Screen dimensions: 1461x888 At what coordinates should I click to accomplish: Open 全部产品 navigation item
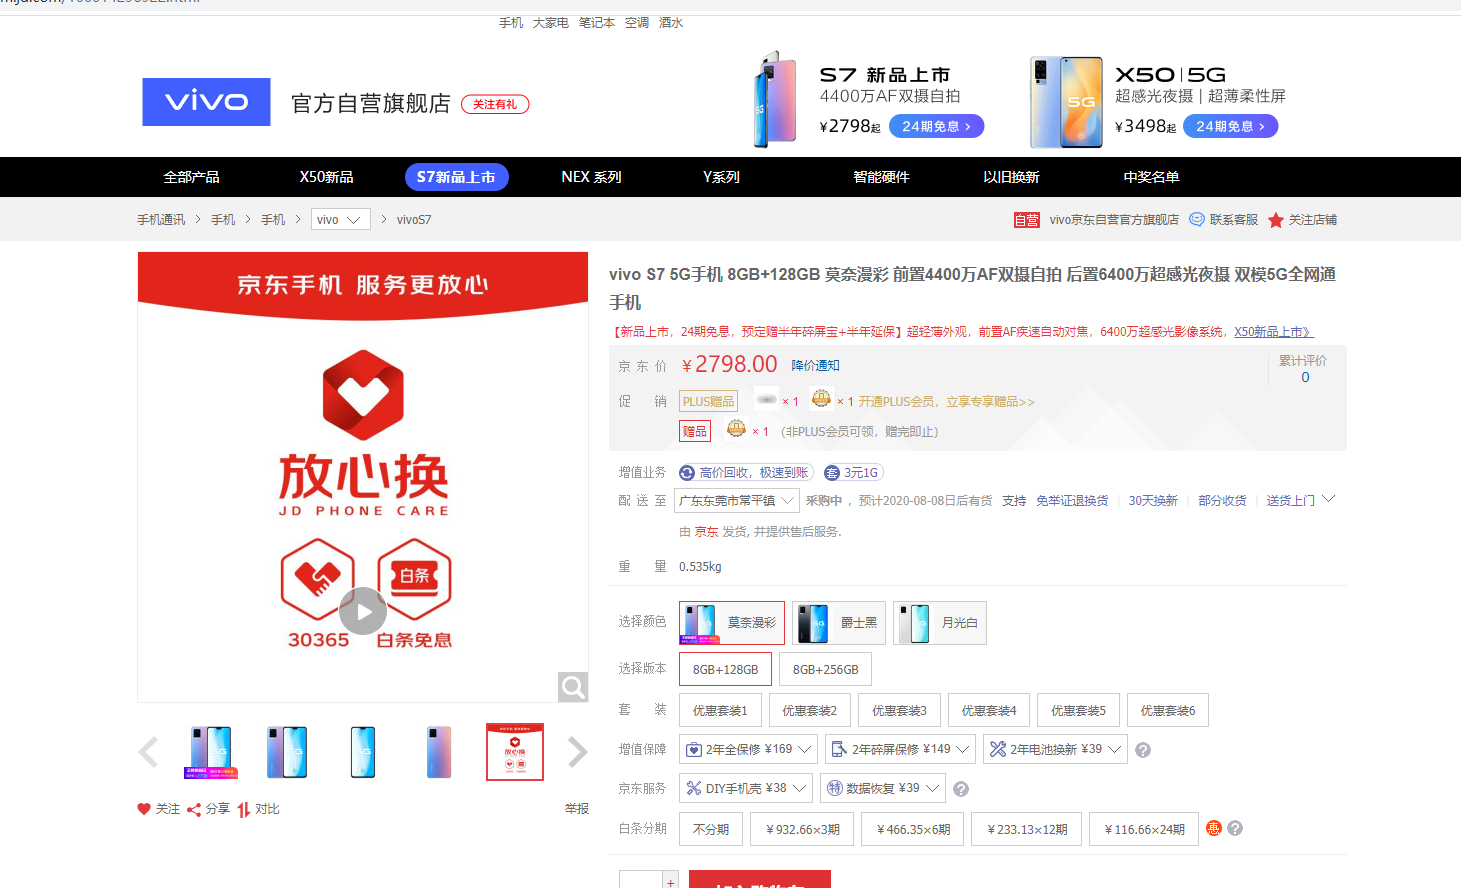click(x=192, y=177)
